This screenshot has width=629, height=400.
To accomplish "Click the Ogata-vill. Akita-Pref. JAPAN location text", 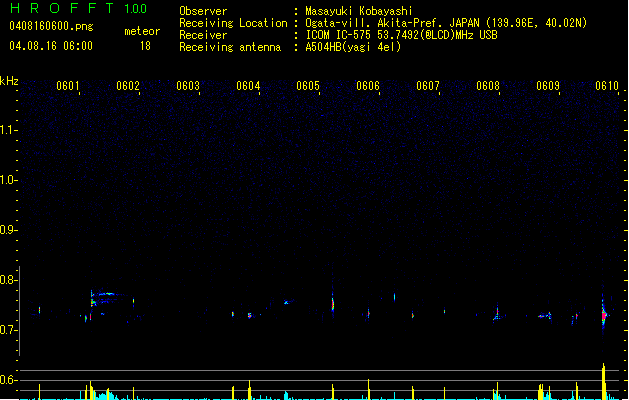I will (x=446, y=23).
